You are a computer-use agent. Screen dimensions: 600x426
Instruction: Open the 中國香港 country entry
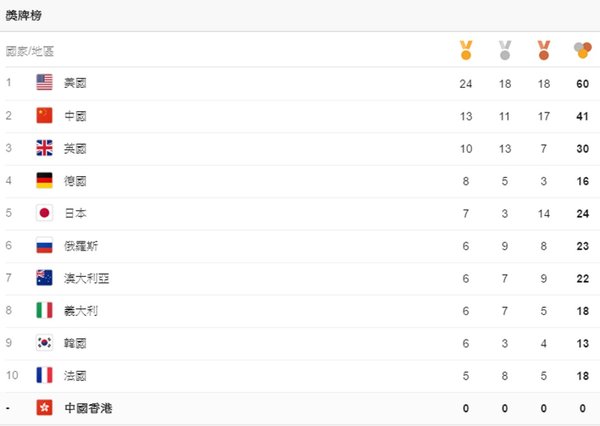tap(88, 408)
